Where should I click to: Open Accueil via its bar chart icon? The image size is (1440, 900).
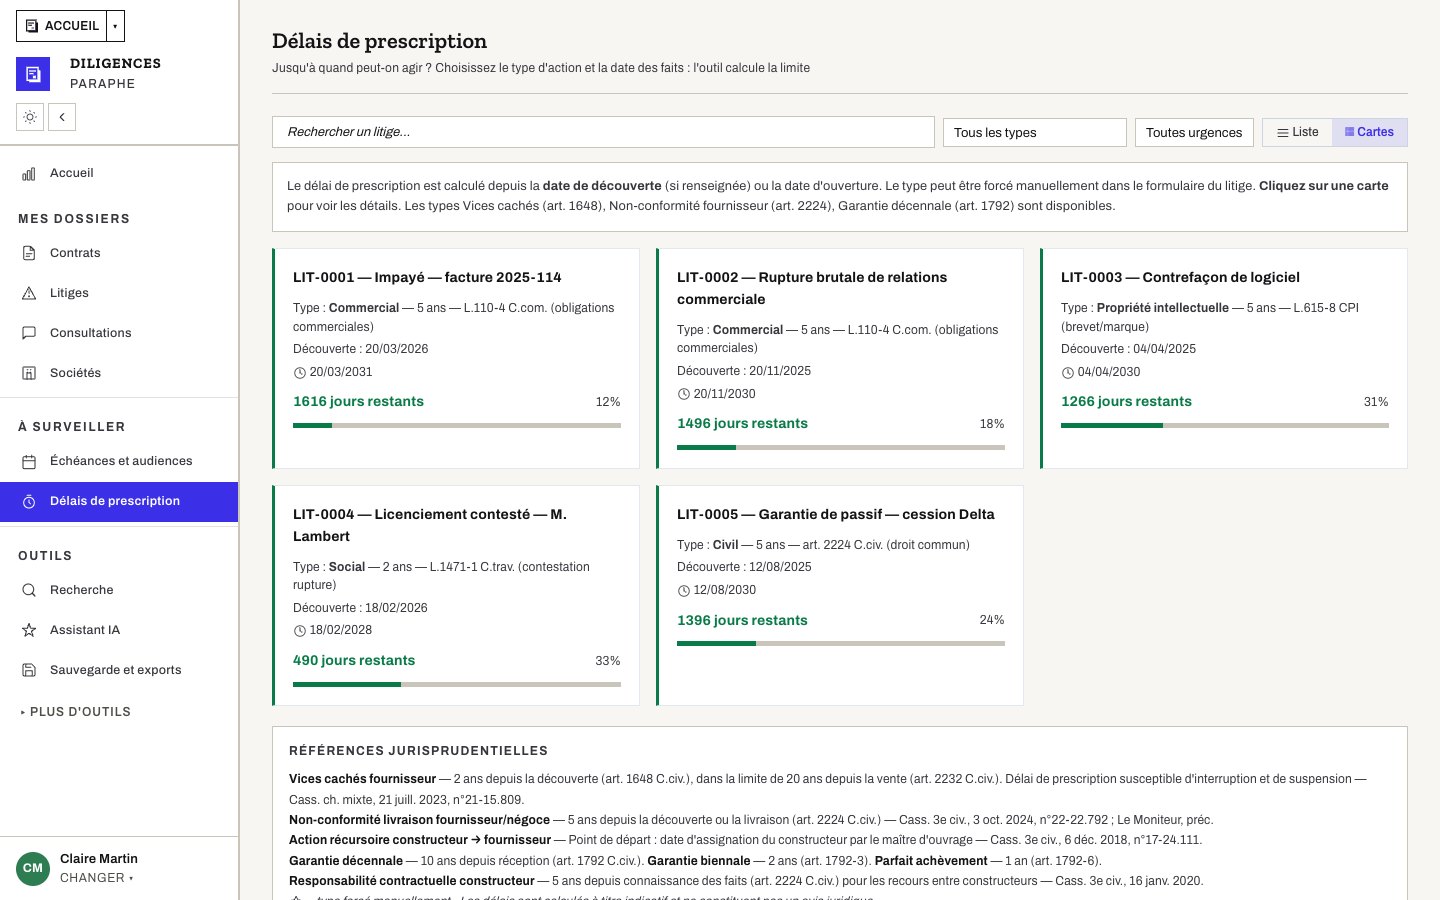point(29,173)
